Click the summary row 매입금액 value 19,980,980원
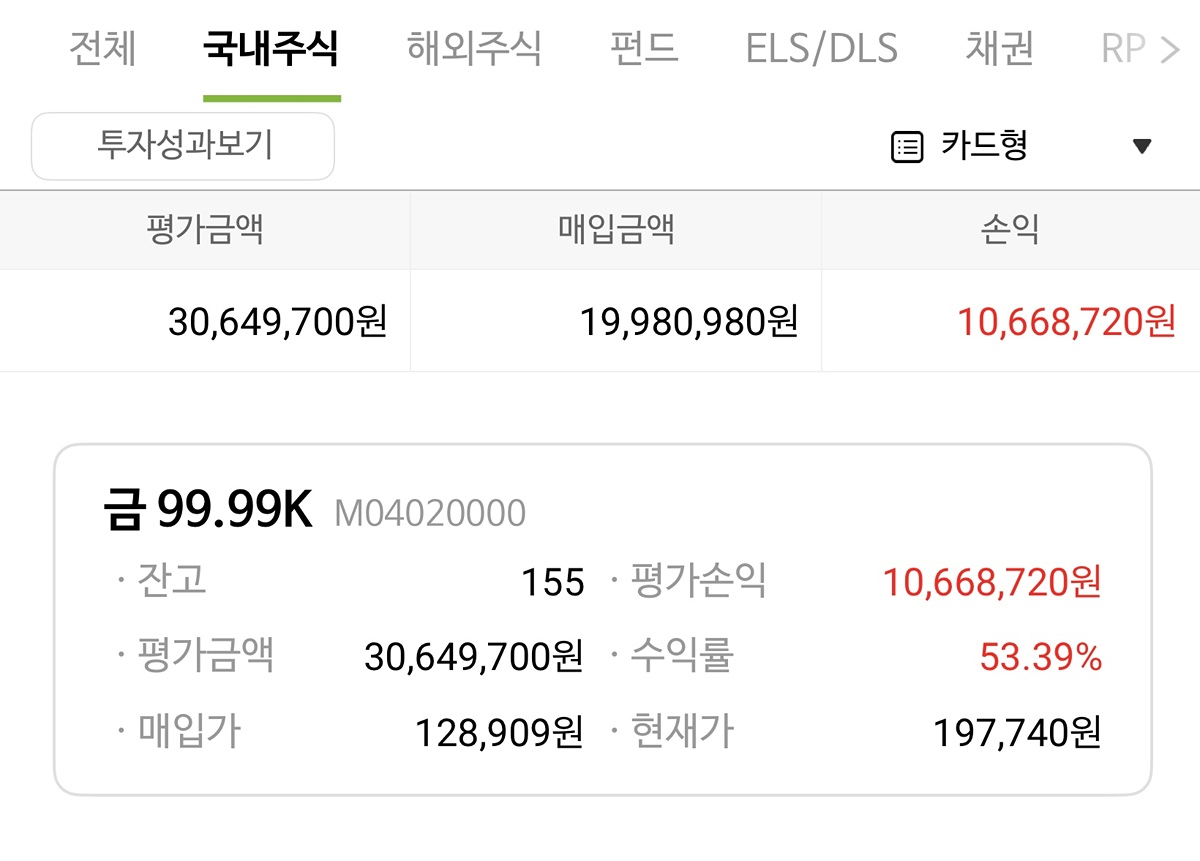Image resolution: width=1200 pixels, height=861 pixels. (689, 322)
